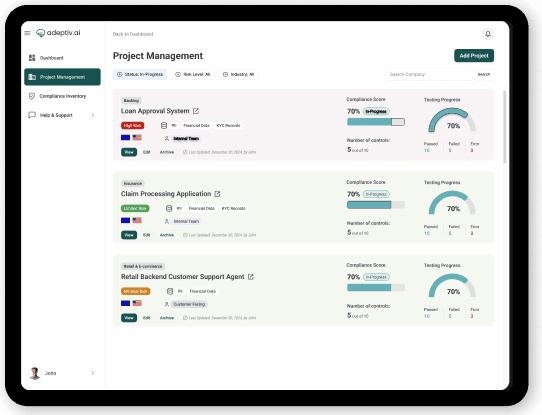Open Loan Approval System external link icon
This screenshot has height=415, width=542.
196,111
